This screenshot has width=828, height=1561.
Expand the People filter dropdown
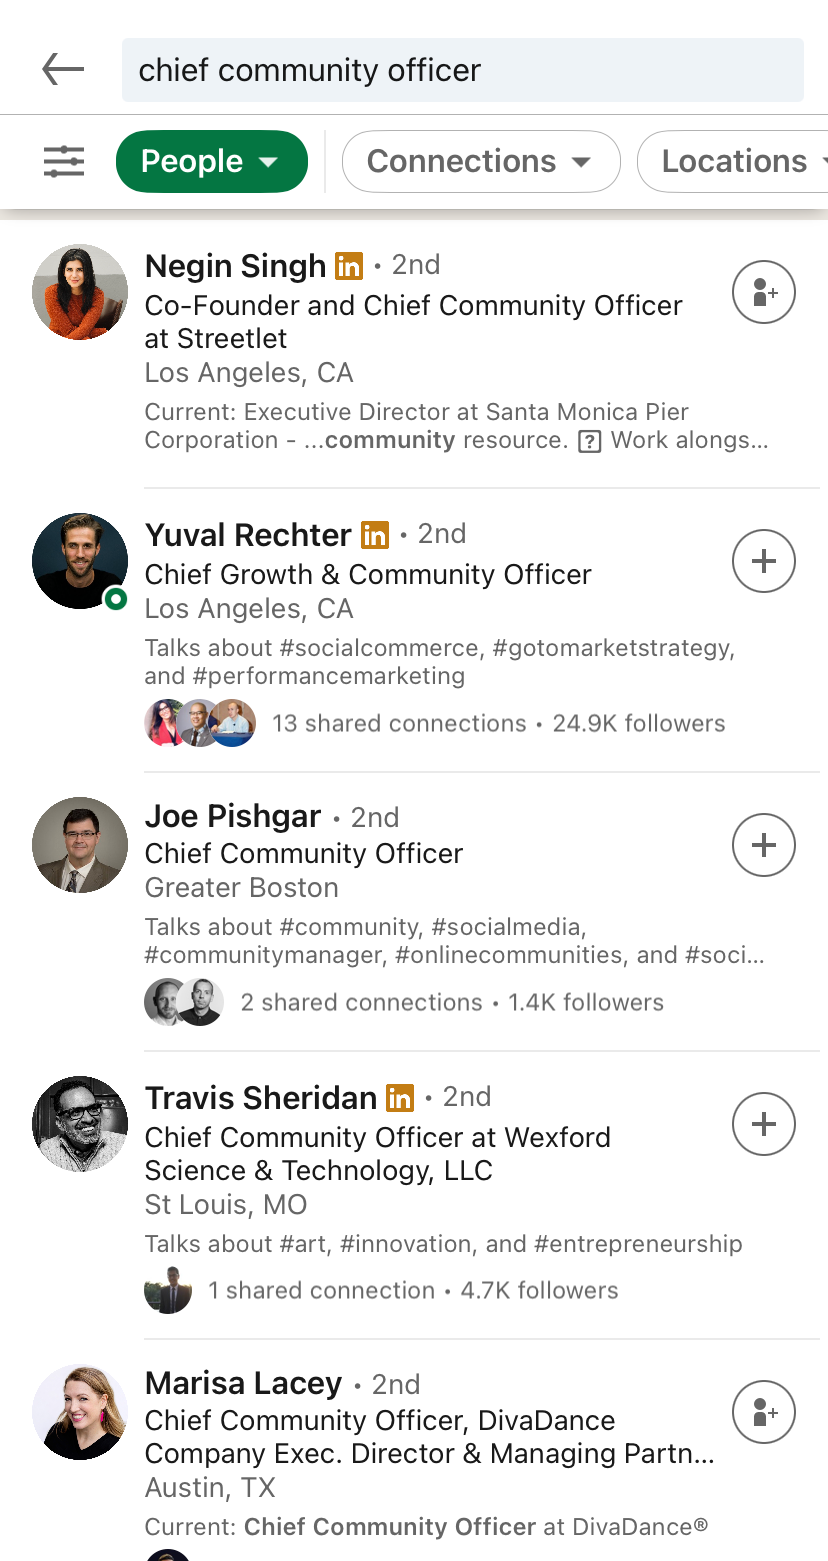[x=211, y=161]
